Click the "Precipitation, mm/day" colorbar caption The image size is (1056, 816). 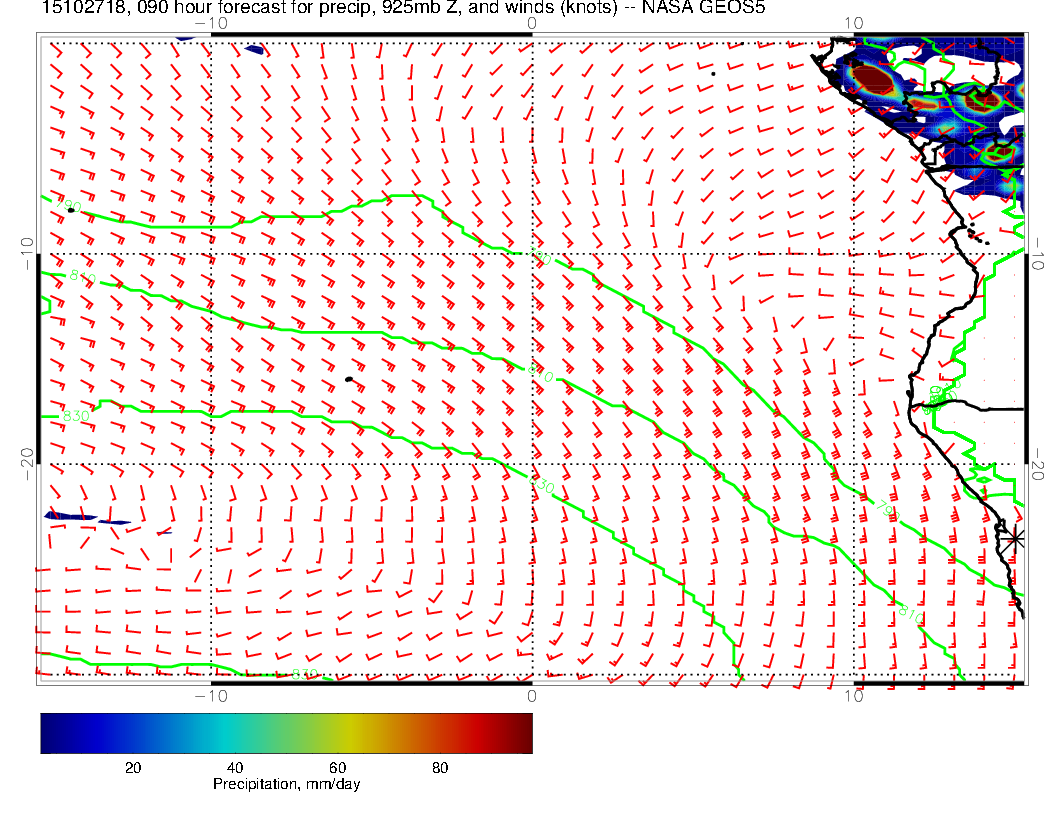(x=287, y=785)
